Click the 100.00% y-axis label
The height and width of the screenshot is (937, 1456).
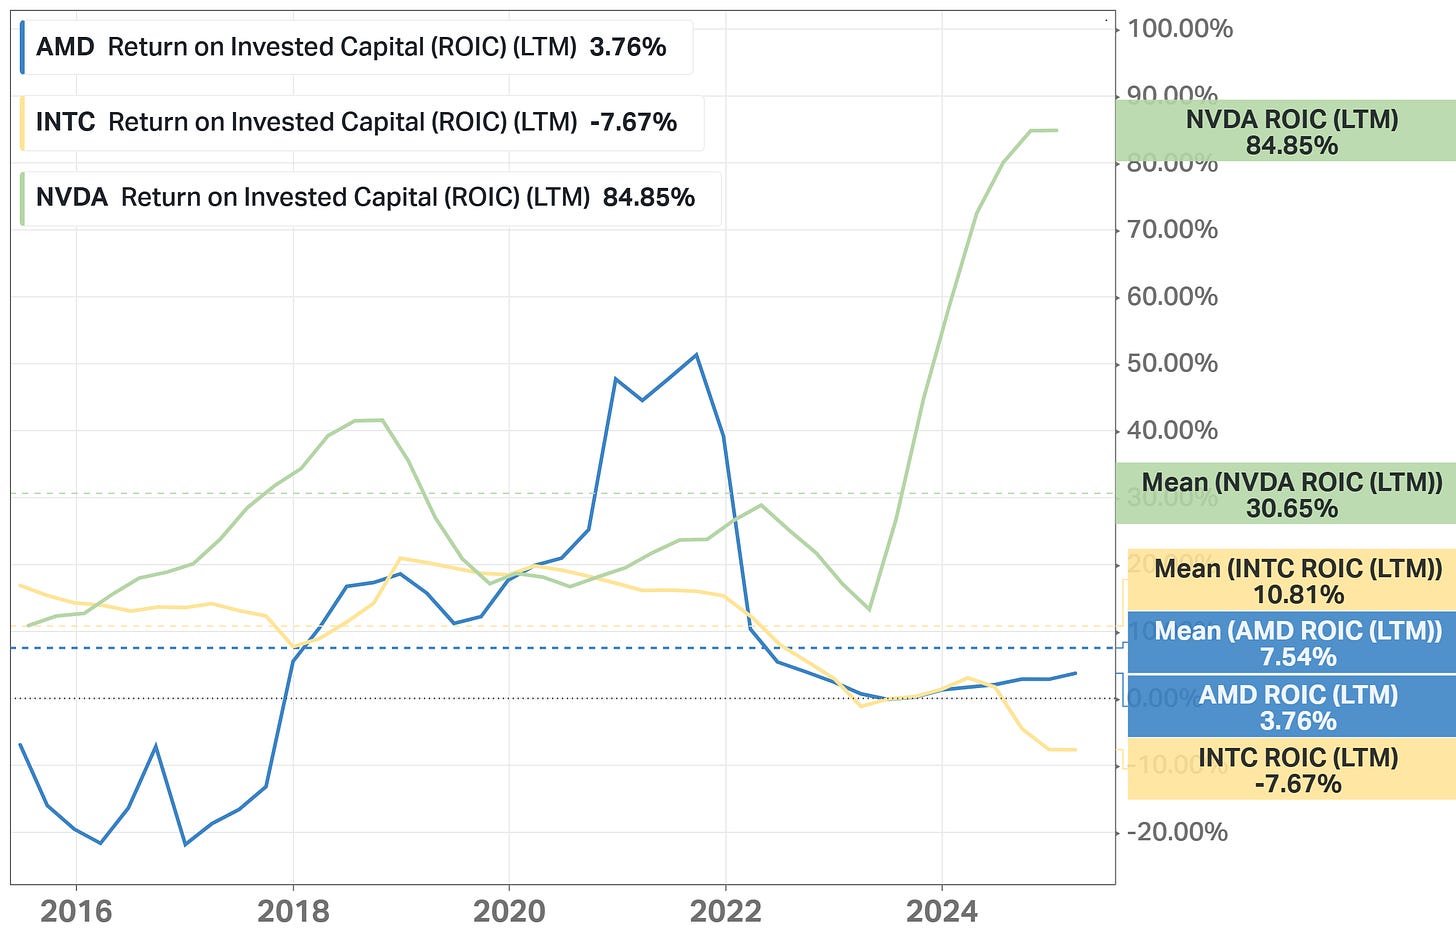(1180, 28)
